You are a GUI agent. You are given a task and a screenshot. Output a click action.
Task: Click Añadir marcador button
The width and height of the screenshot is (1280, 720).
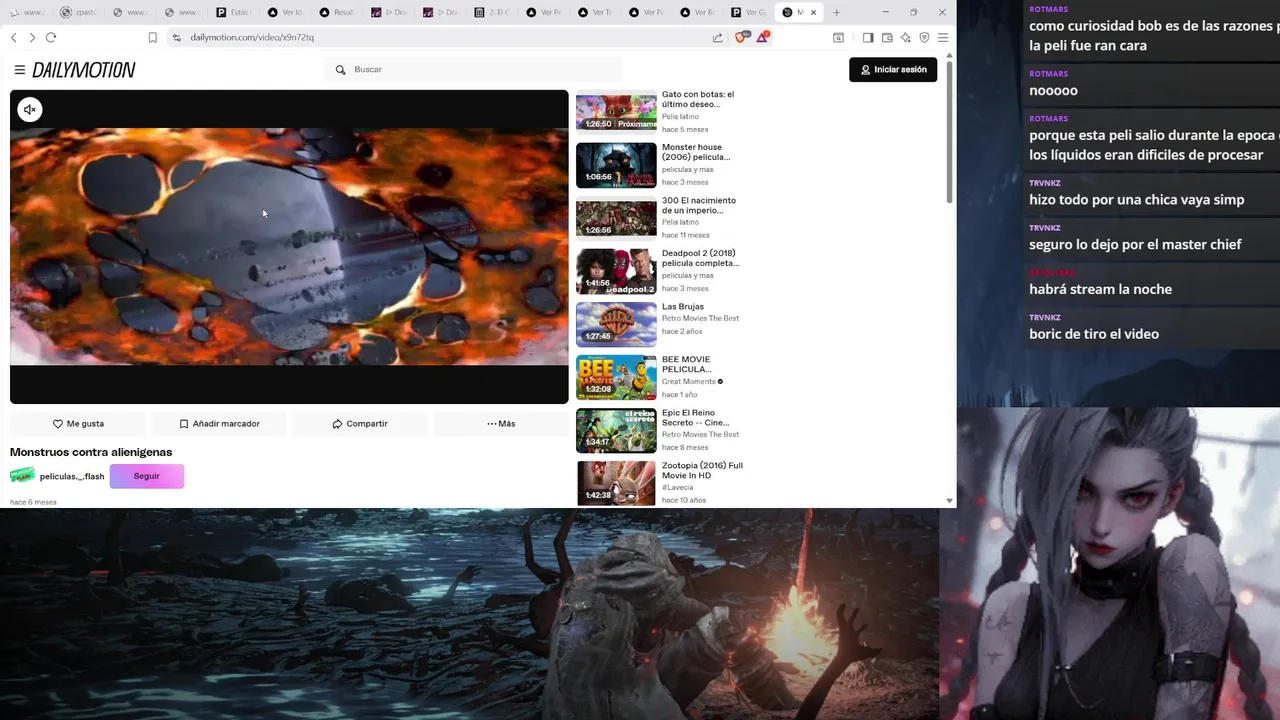219,424
